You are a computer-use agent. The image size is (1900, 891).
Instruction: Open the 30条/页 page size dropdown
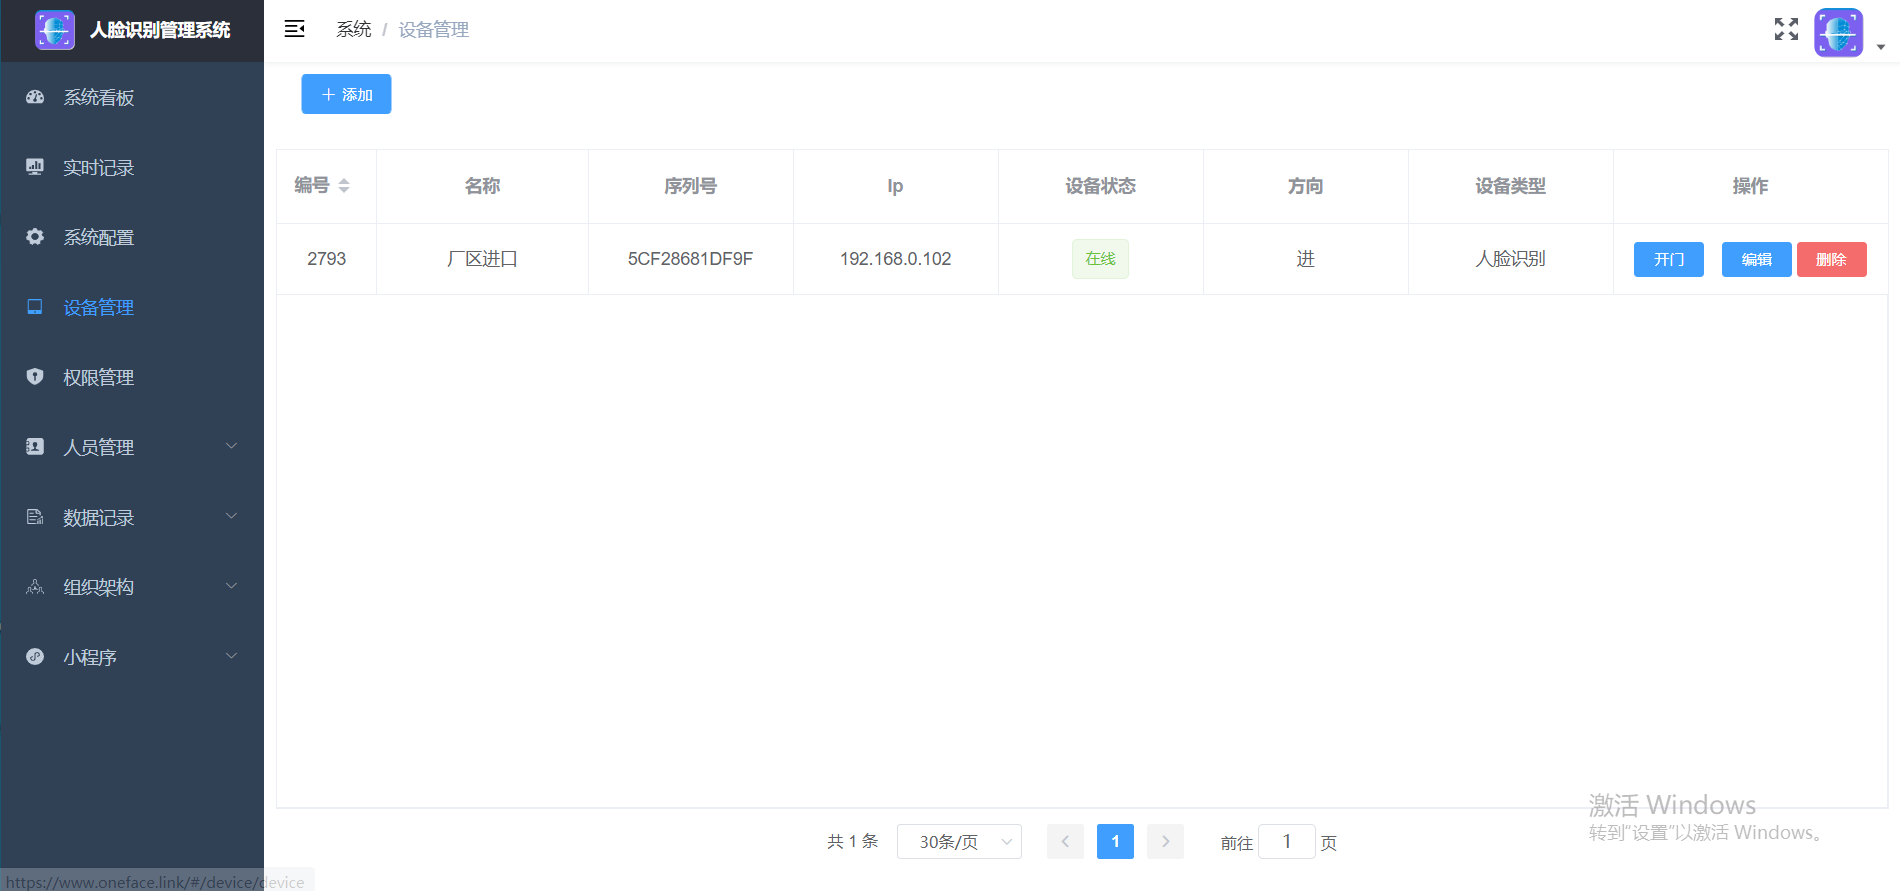[959, 842]
